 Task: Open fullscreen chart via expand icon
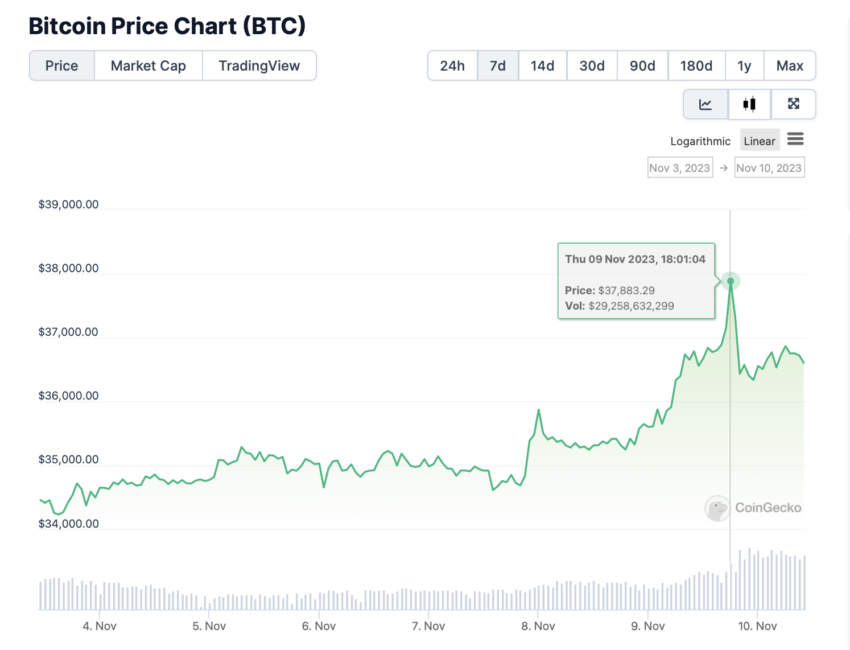coord(793,104)
